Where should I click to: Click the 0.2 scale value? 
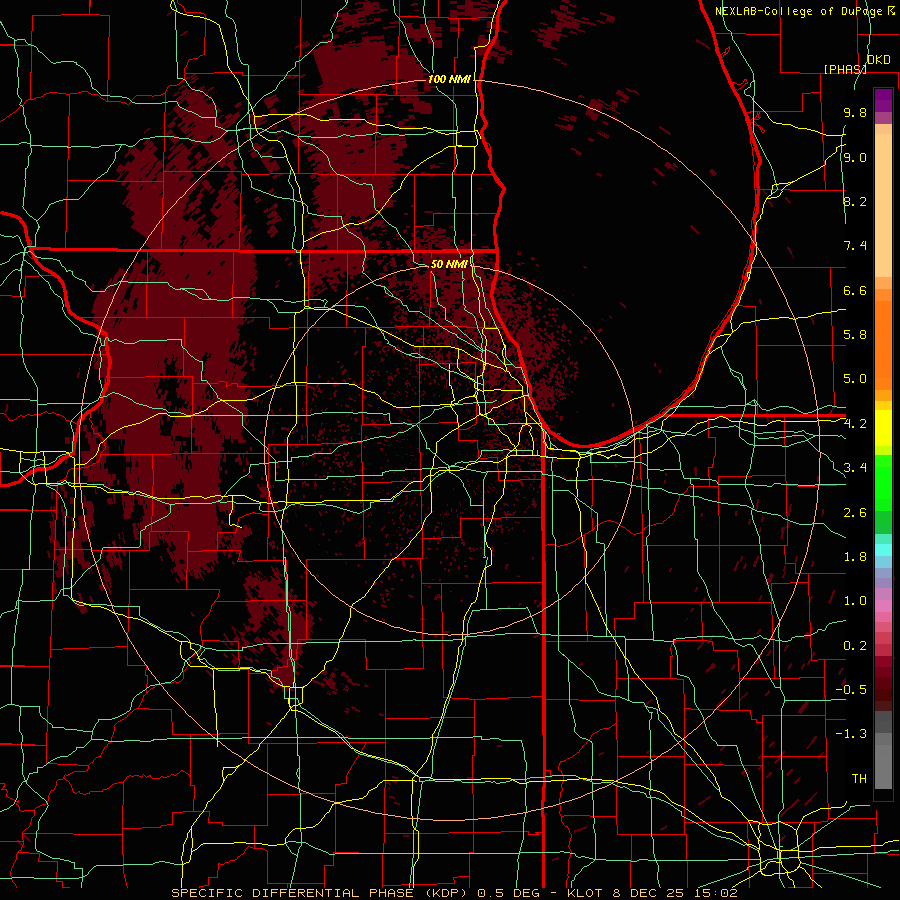[x=855, y=646]
